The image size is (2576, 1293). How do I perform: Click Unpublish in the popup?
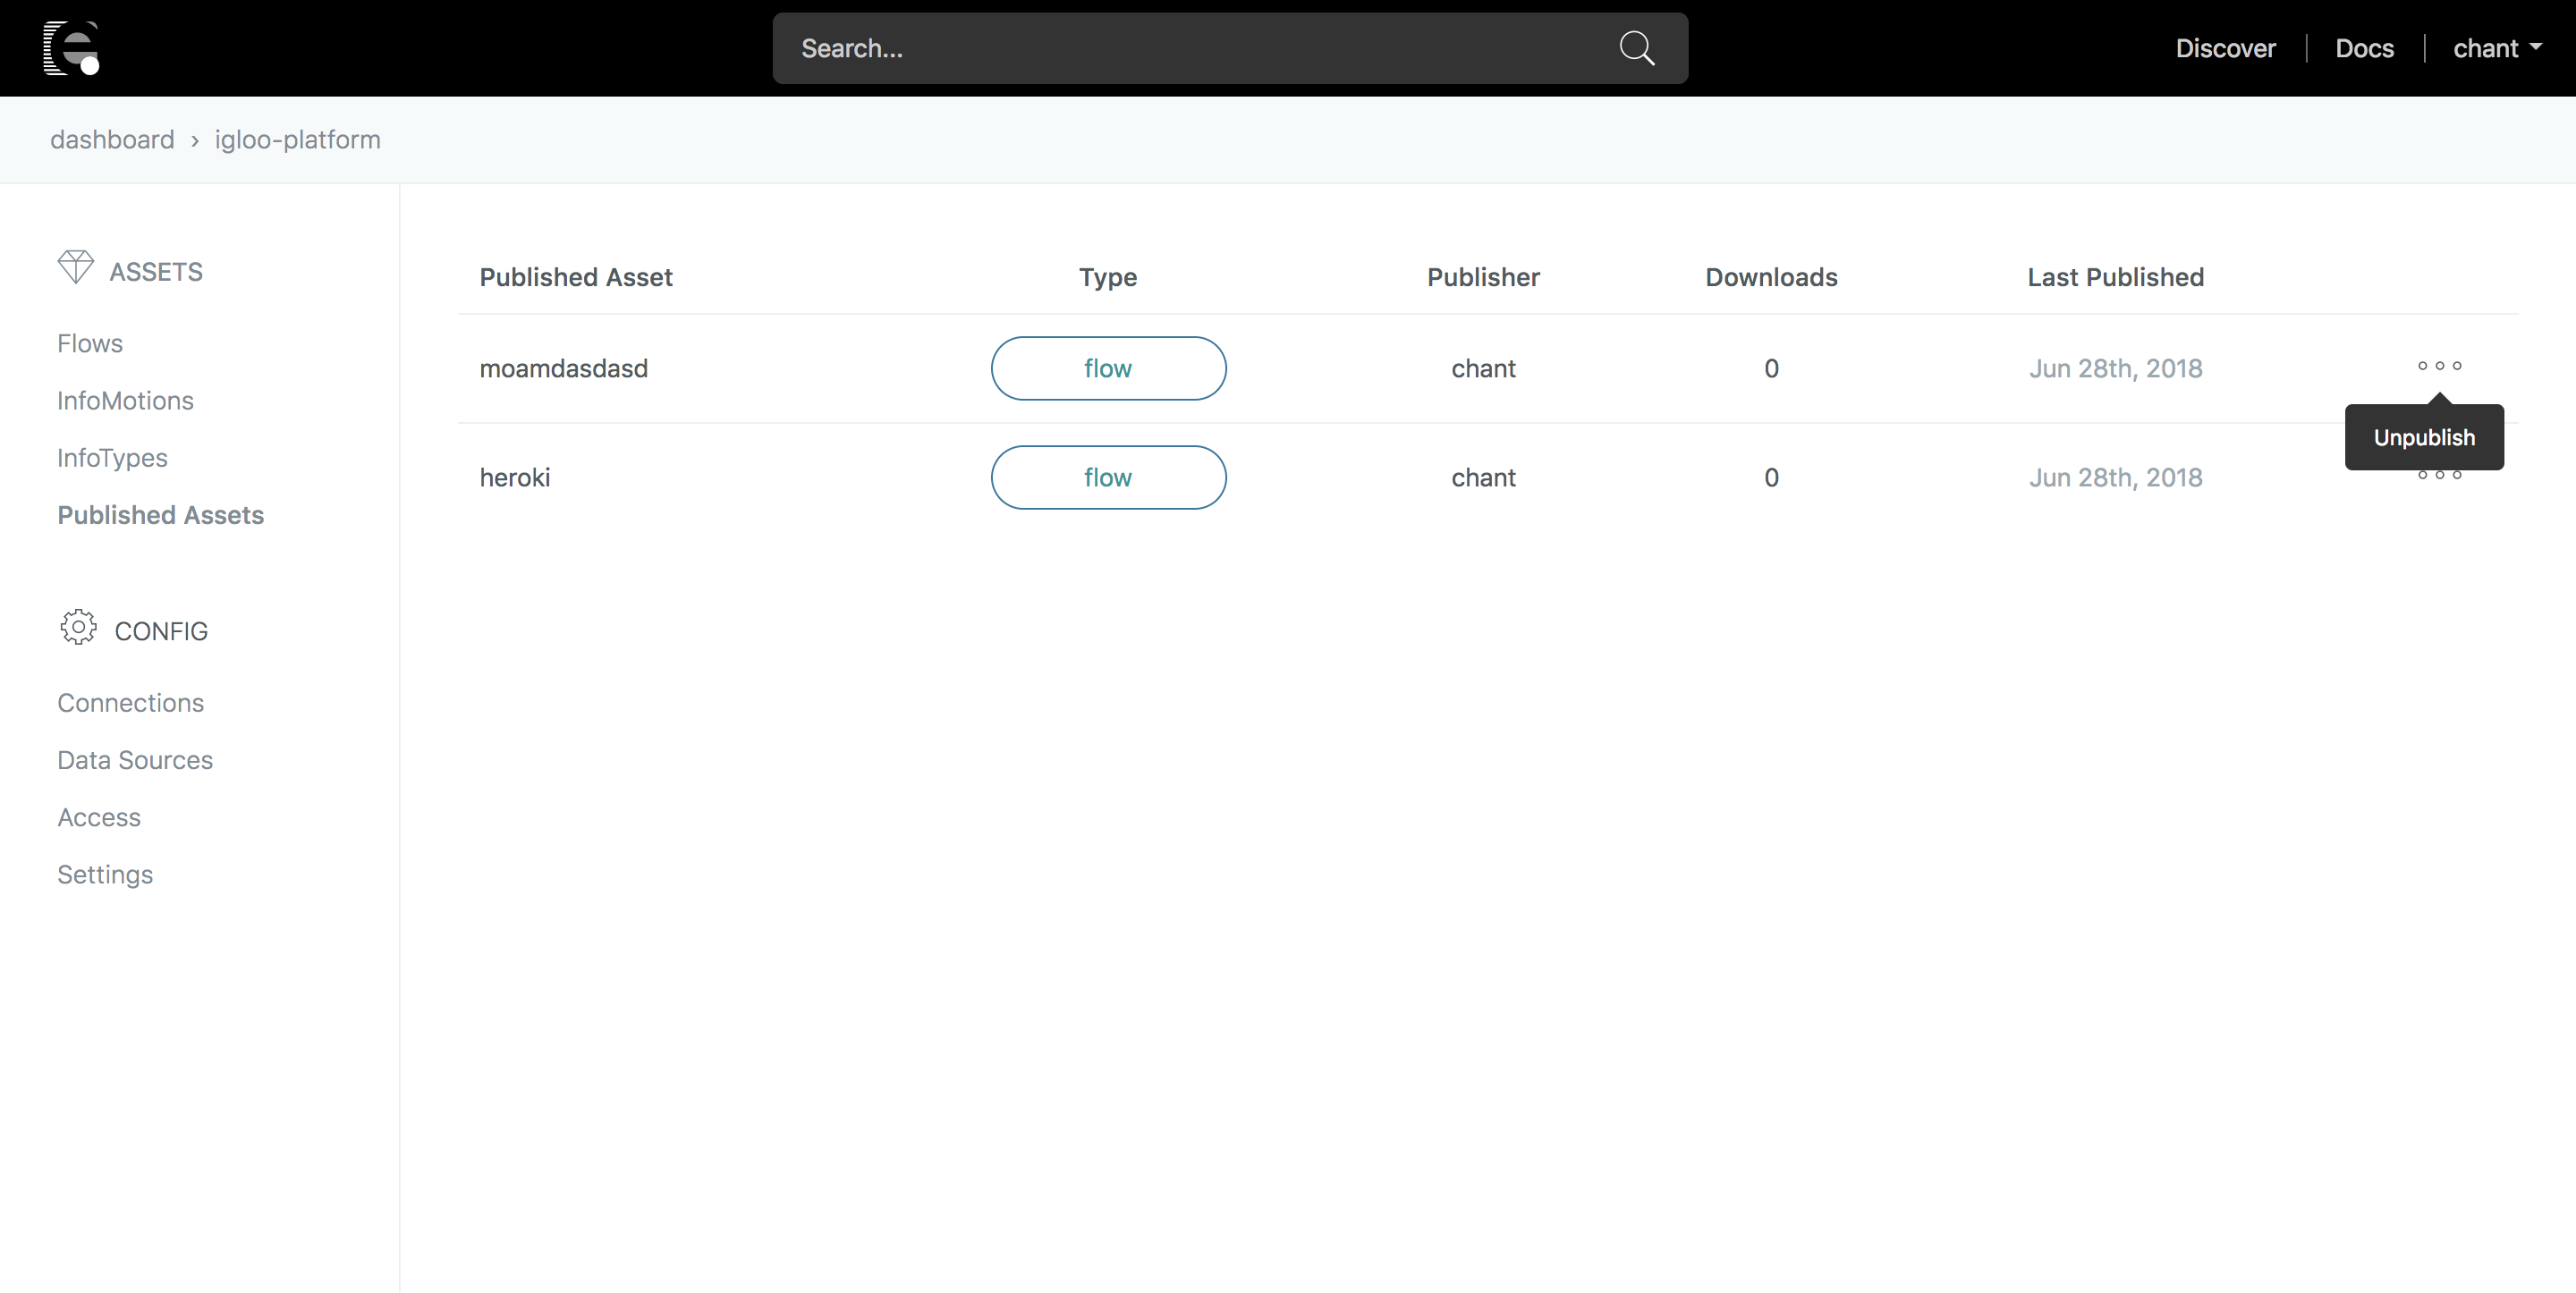[x=2424, y=438]
